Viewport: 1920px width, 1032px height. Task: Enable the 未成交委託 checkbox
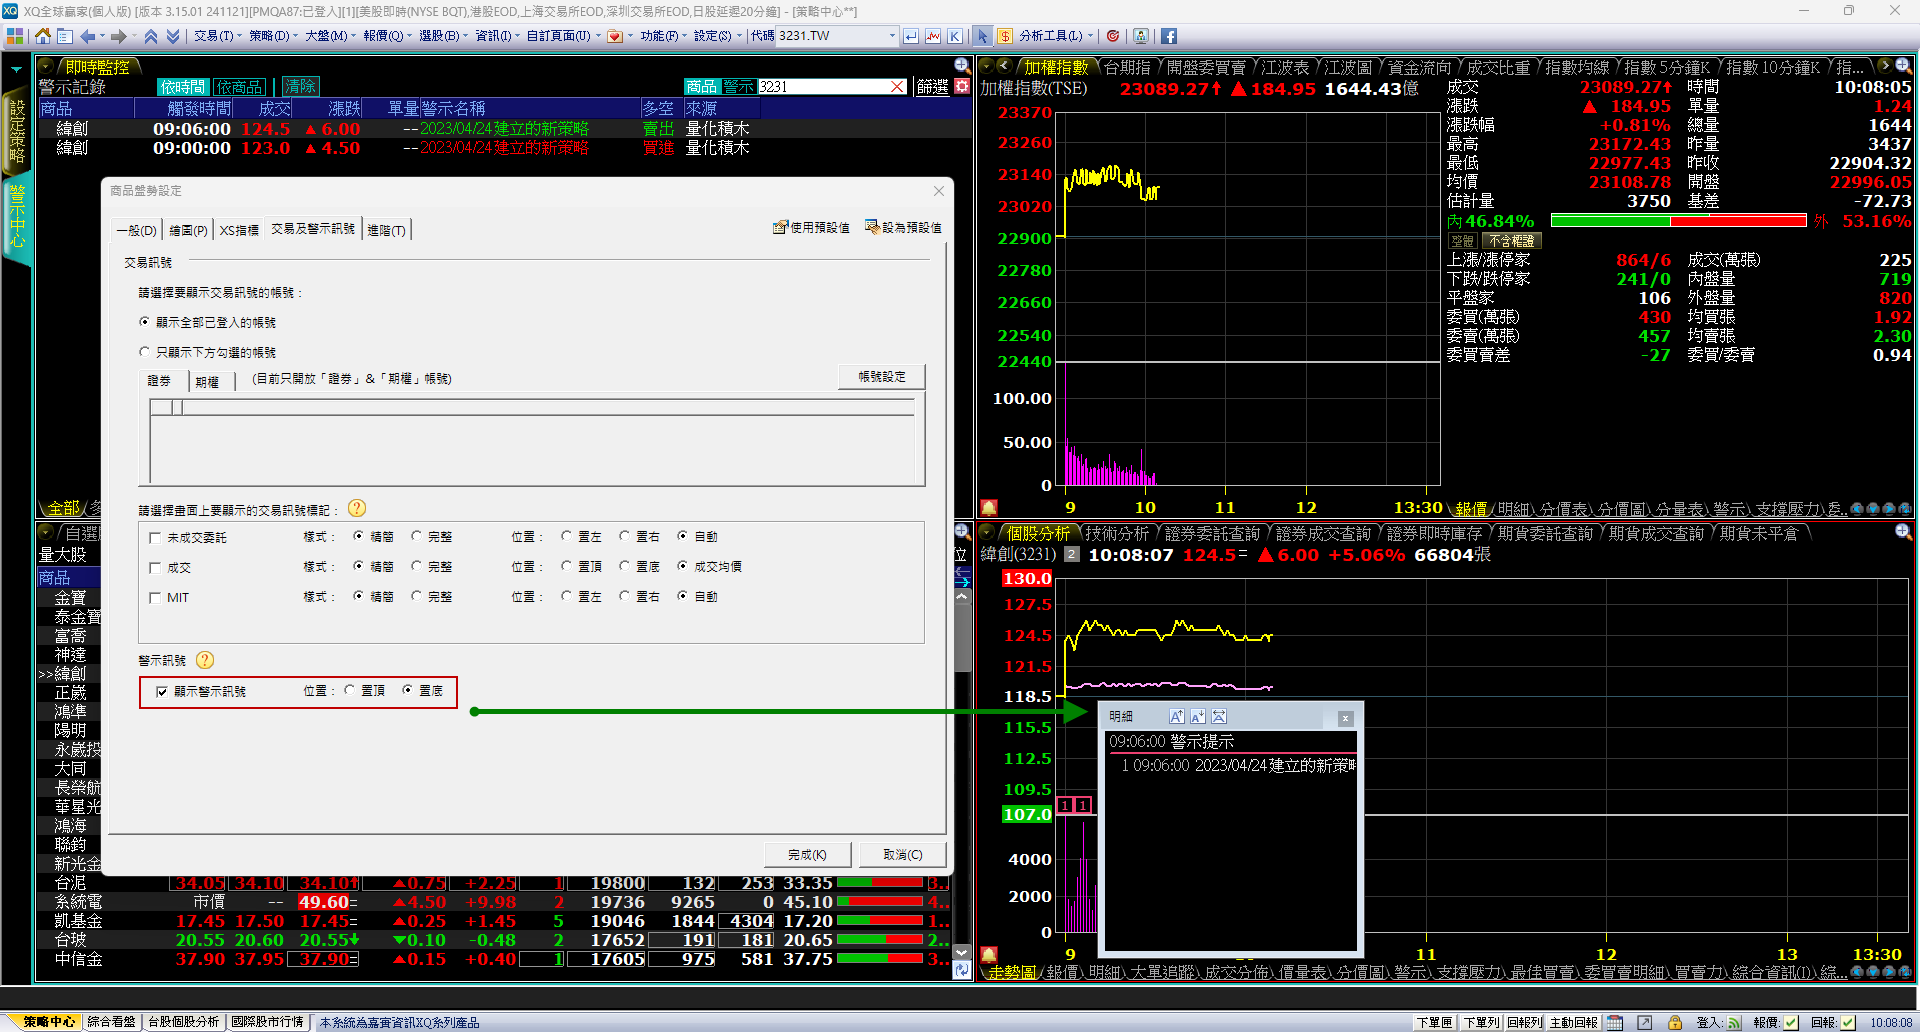pos(155,538)
